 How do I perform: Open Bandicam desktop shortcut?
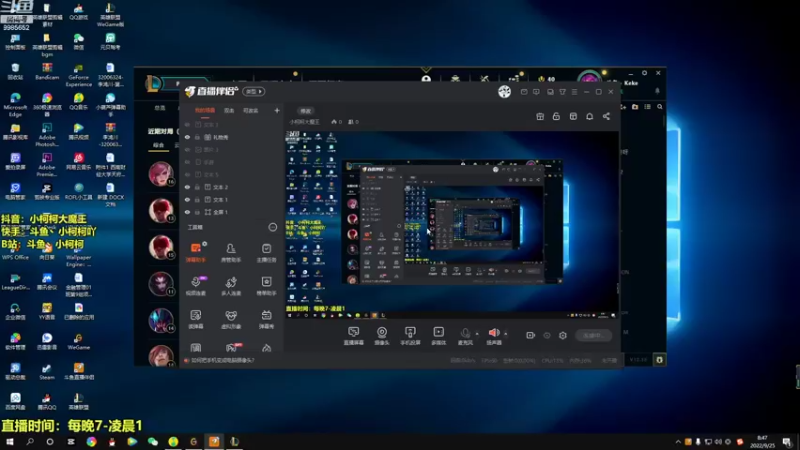point(47,71)
